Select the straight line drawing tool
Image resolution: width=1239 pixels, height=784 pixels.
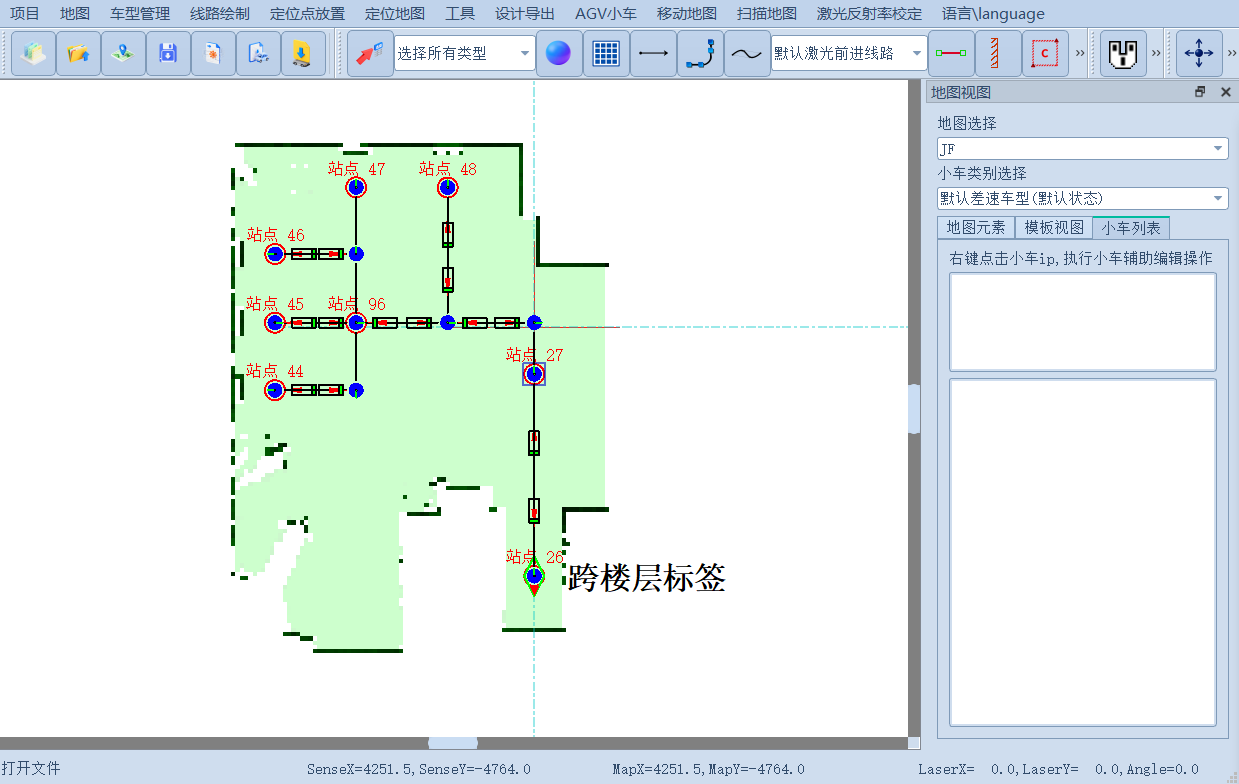click(651, 53)
